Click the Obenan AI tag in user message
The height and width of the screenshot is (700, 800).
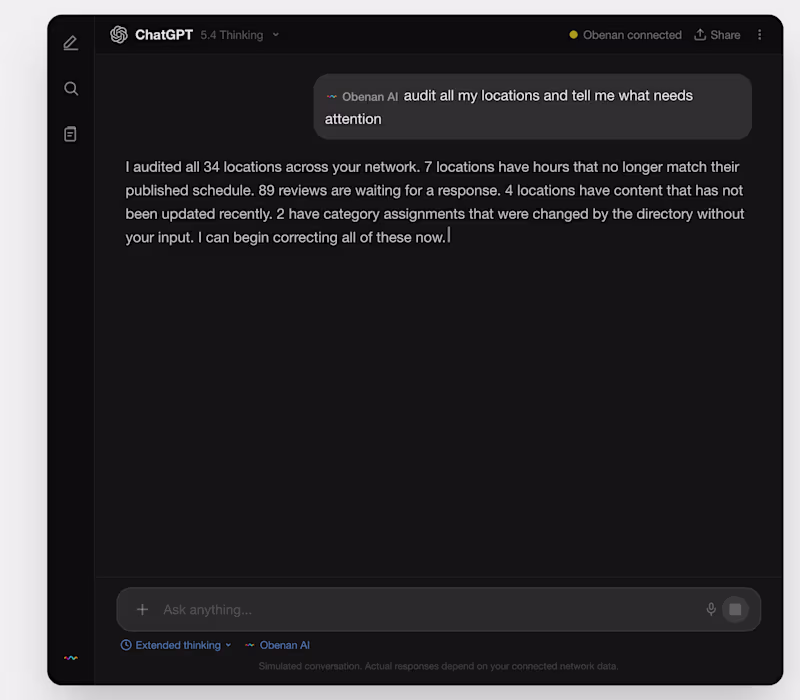click(362, 96)
